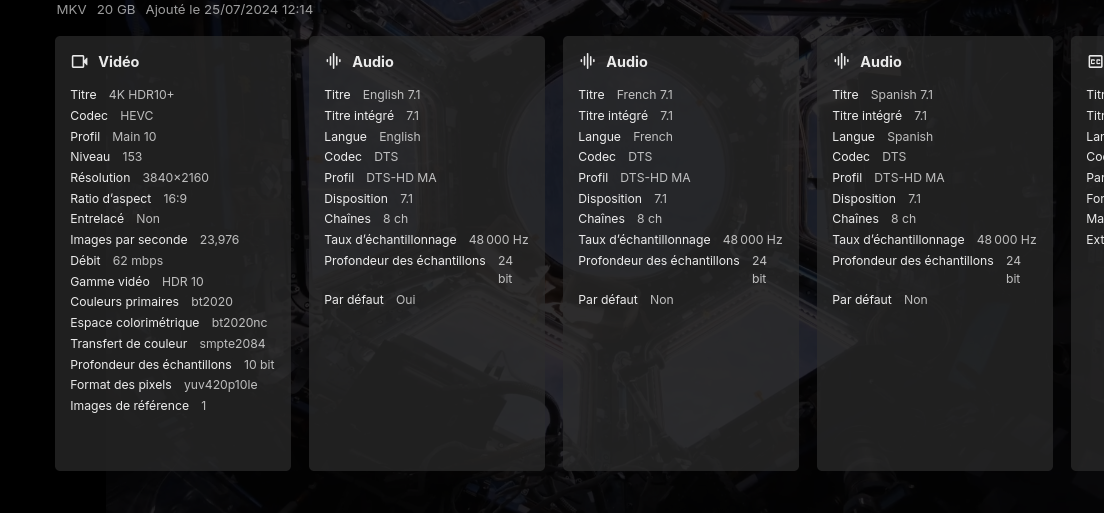
Task: Click the 3840×2160 resolution value
Action: (x=175, y=178)
